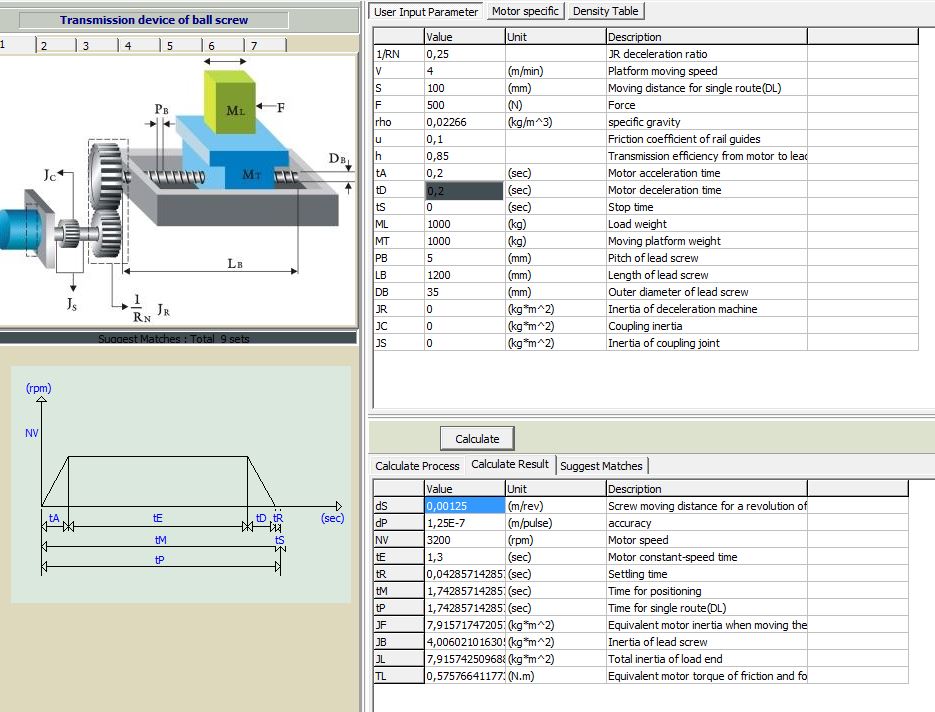Edit the LB length value 1200
The image size is (935, 712).
click(x=465, y=275)
